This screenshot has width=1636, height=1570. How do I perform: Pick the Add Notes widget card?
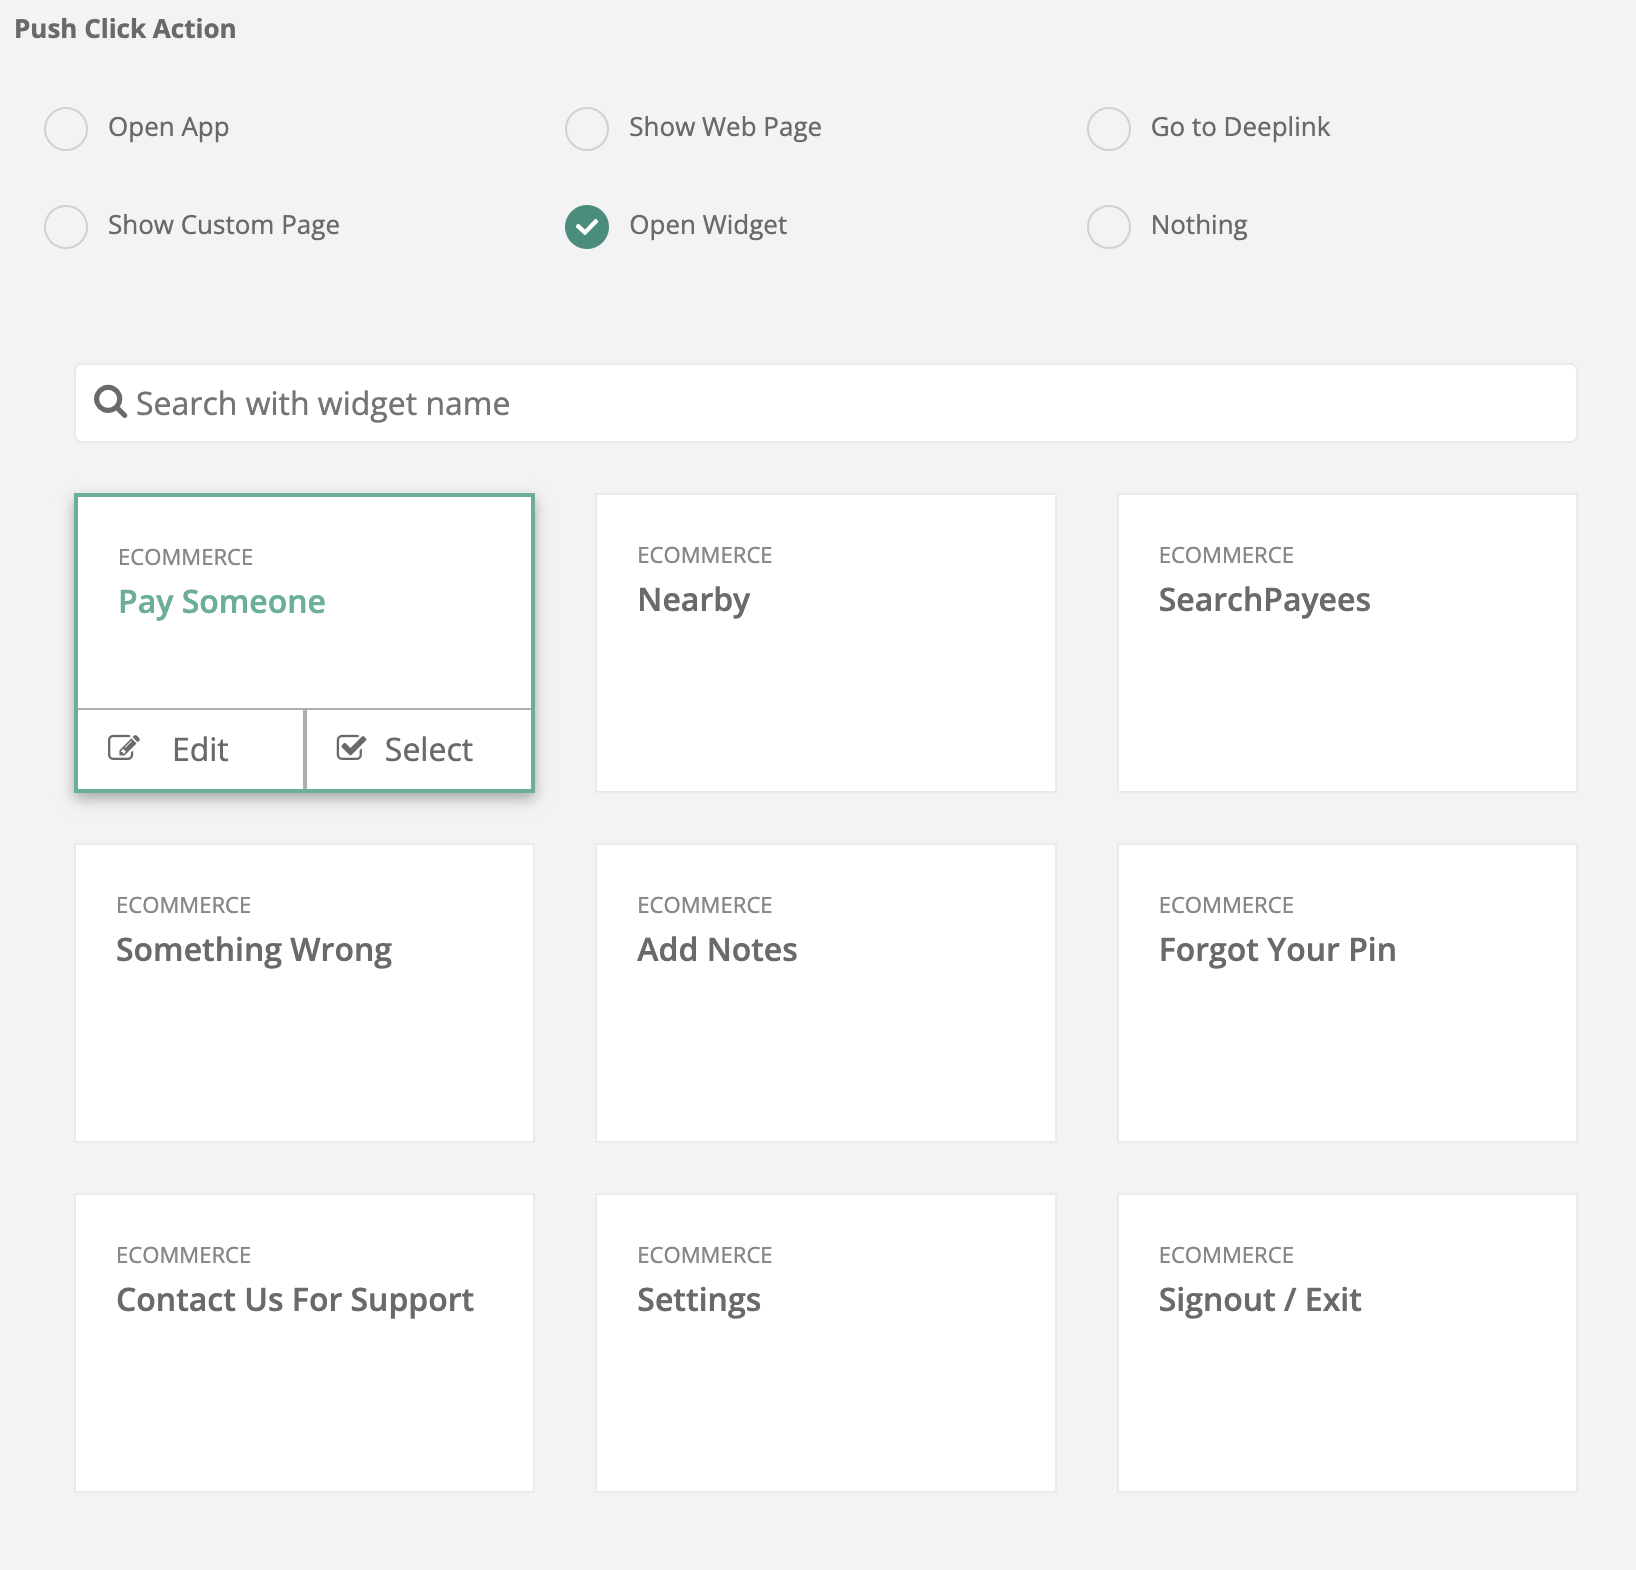825,992
